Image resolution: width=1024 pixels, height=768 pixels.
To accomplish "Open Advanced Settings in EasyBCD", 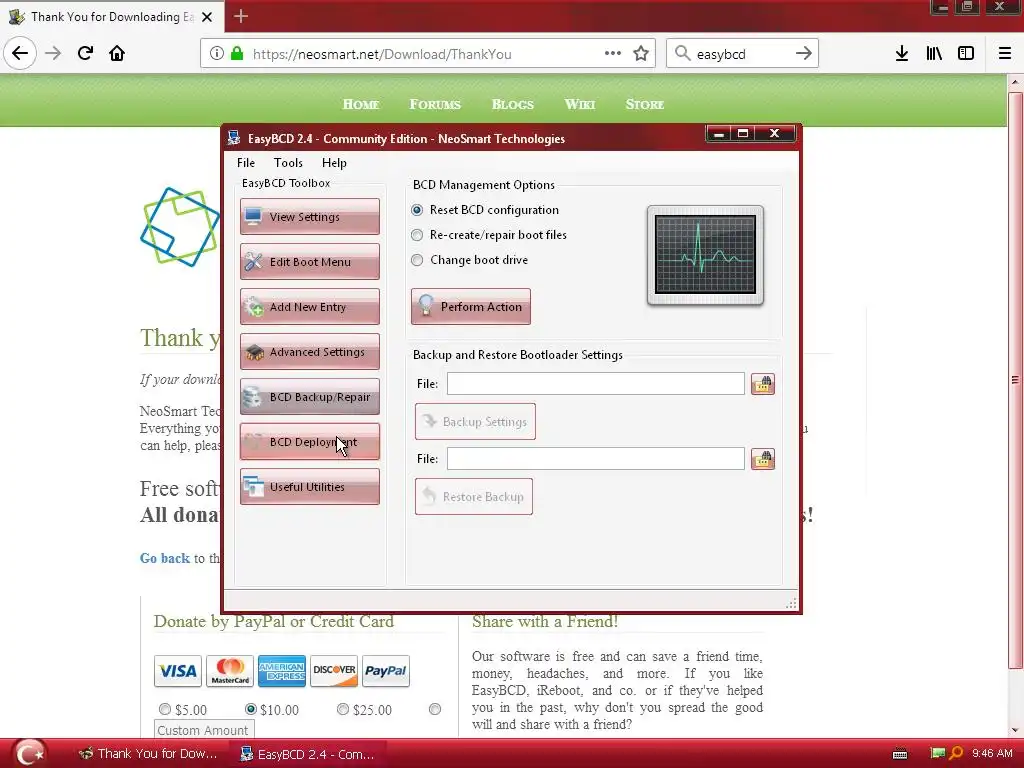I will [x=310, y=351].
